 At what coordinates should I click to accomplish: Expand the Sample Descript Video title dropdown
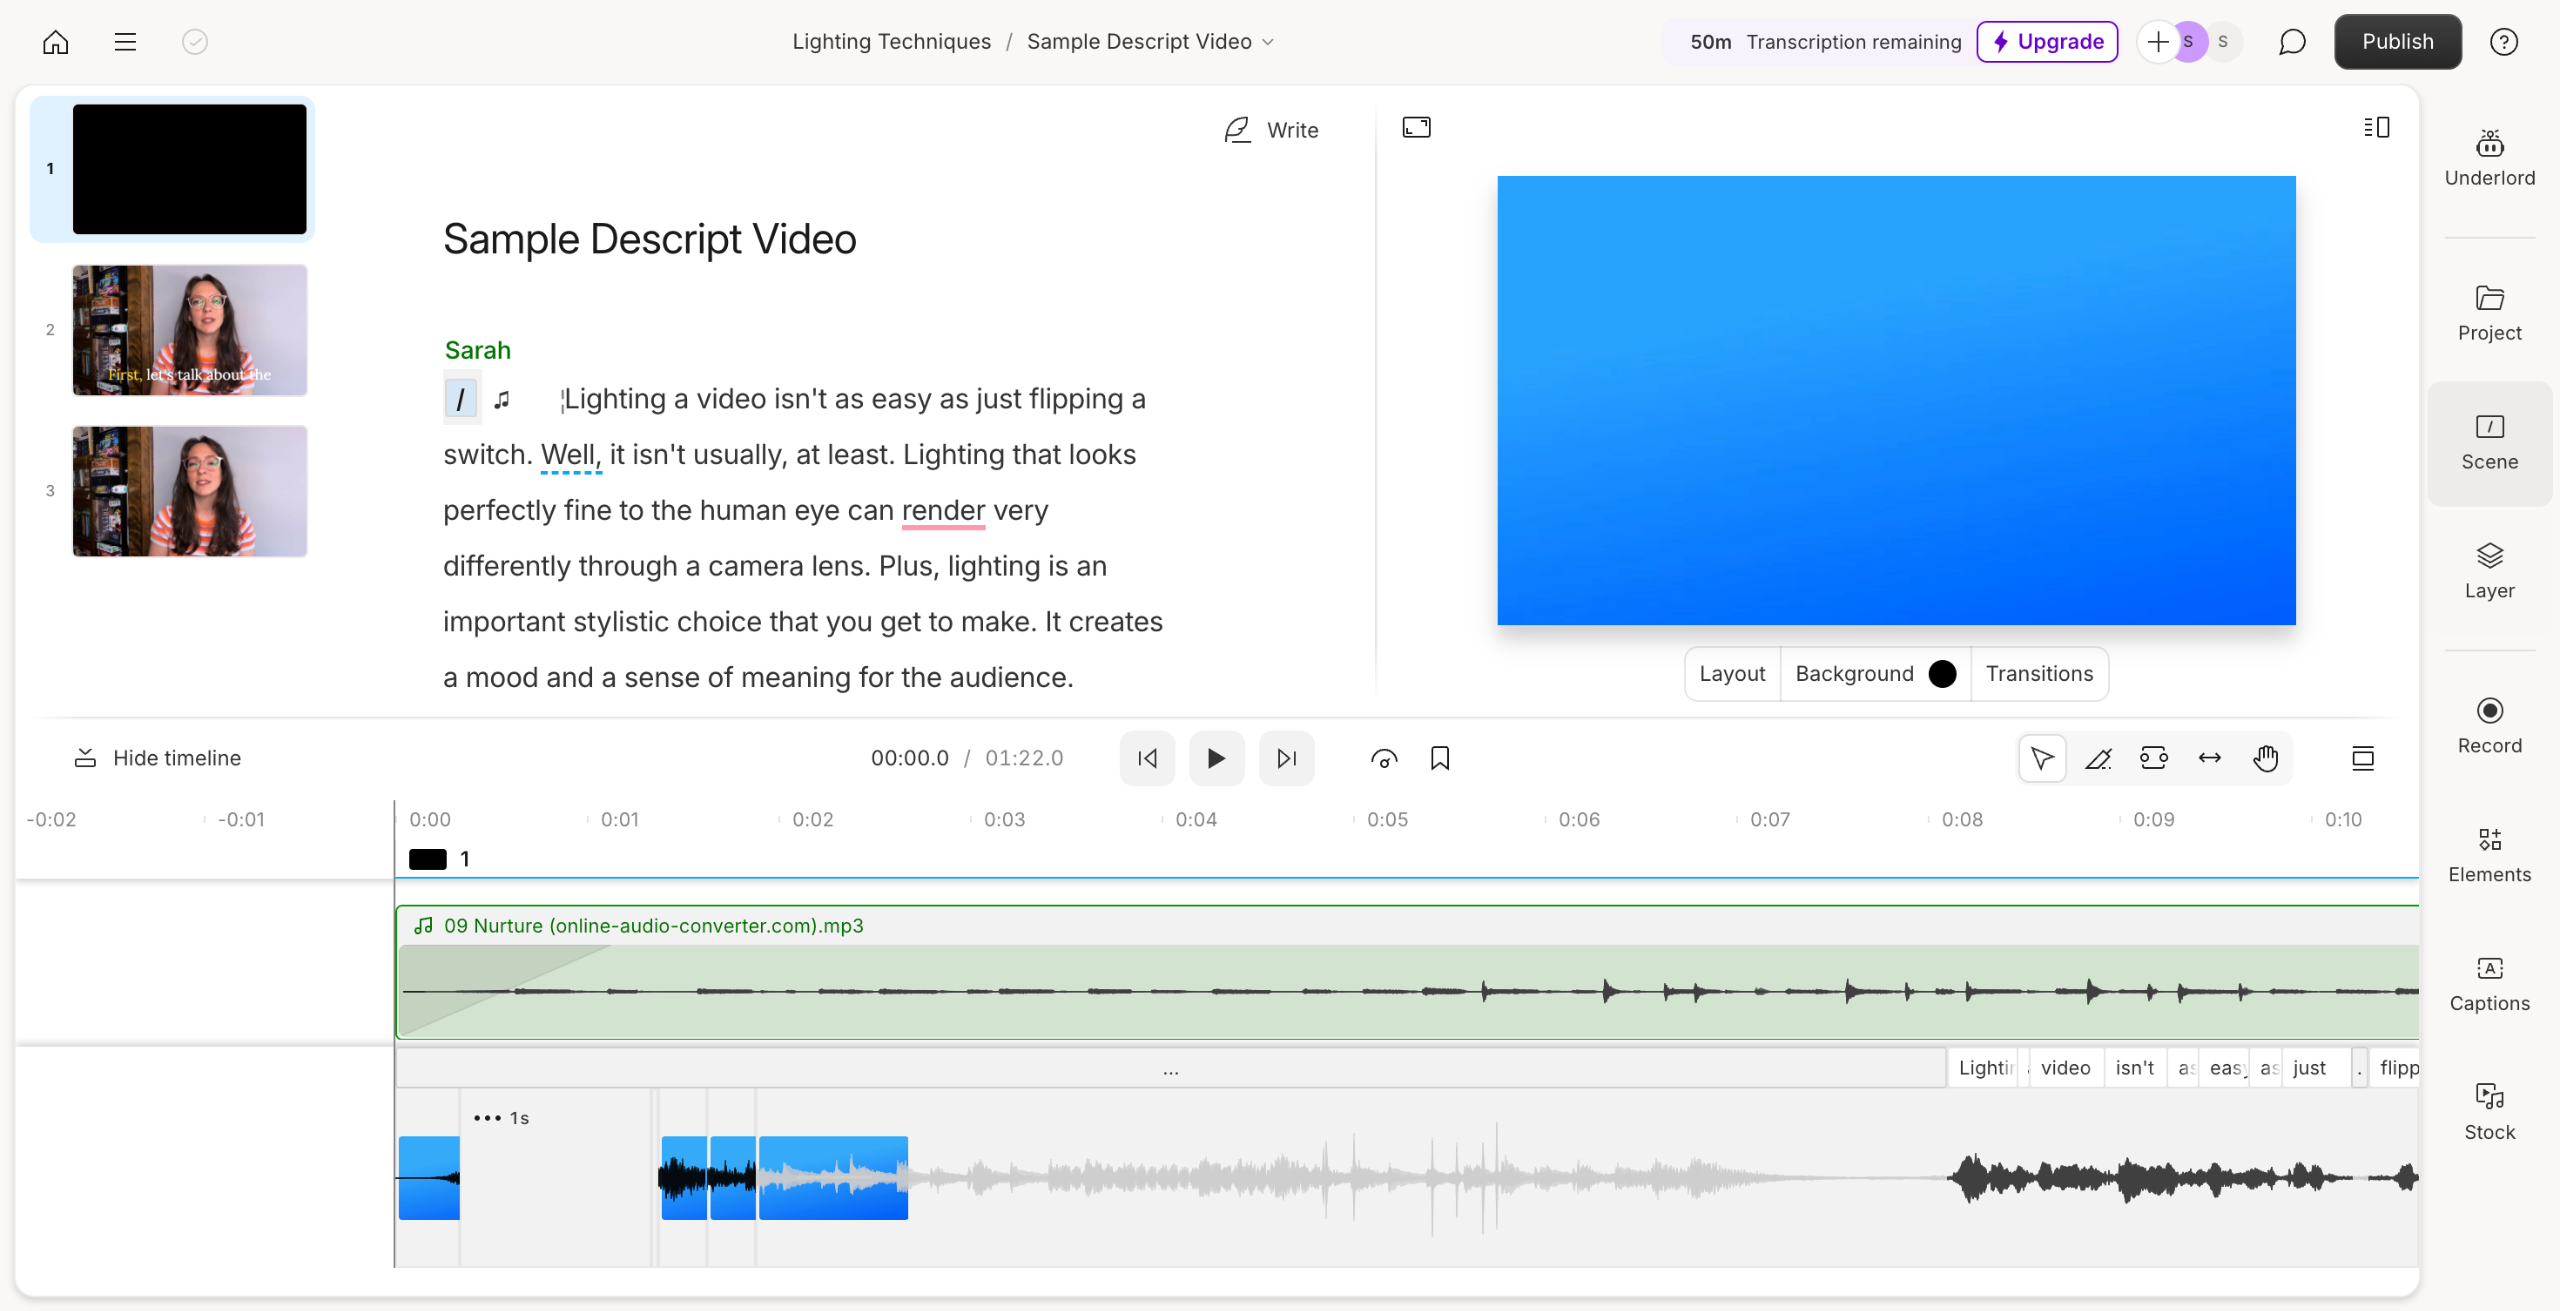coord(1268,42)
